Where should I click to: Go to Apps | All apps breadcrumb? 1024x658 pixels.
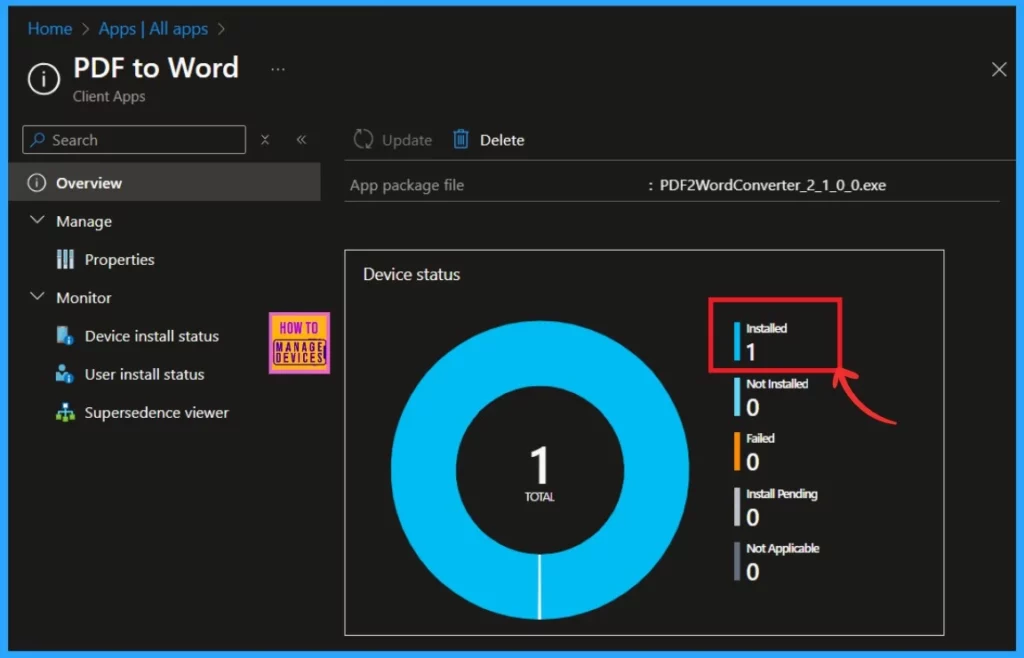[x=153, y=29]
